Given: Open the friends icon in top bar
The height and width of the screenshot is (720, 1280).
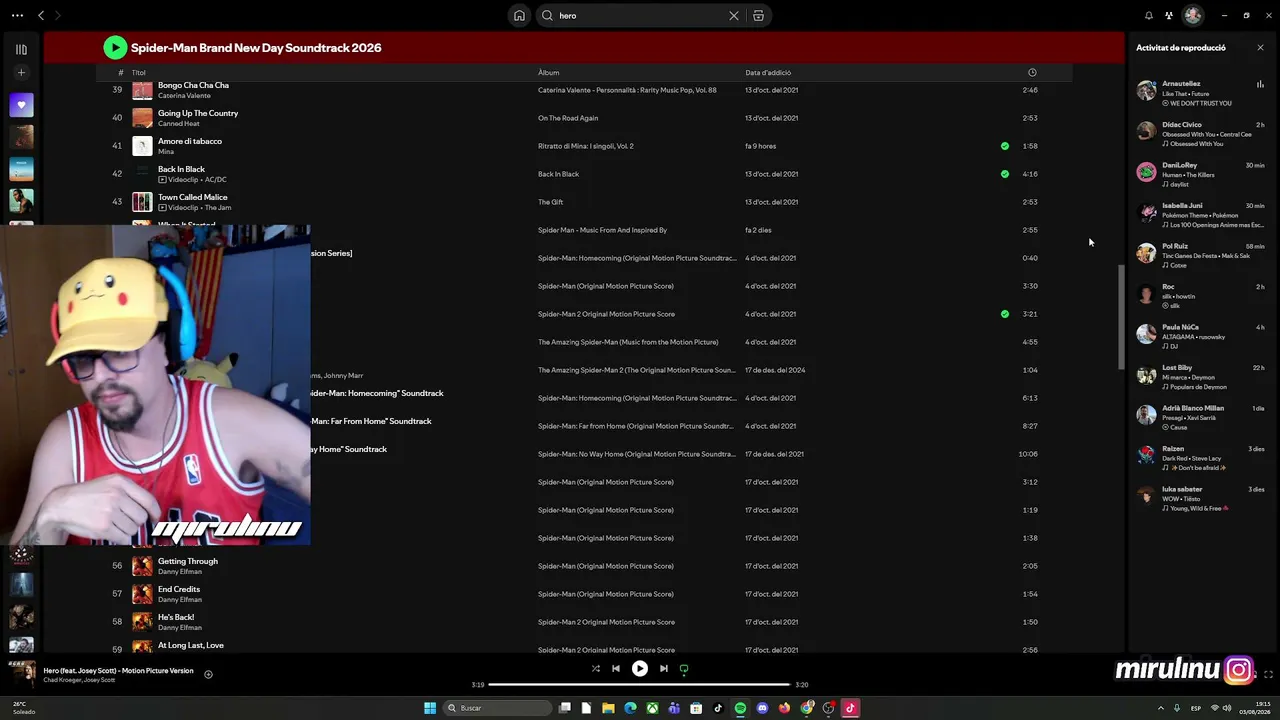Looking at the screenshot, I should [1168, 15].
